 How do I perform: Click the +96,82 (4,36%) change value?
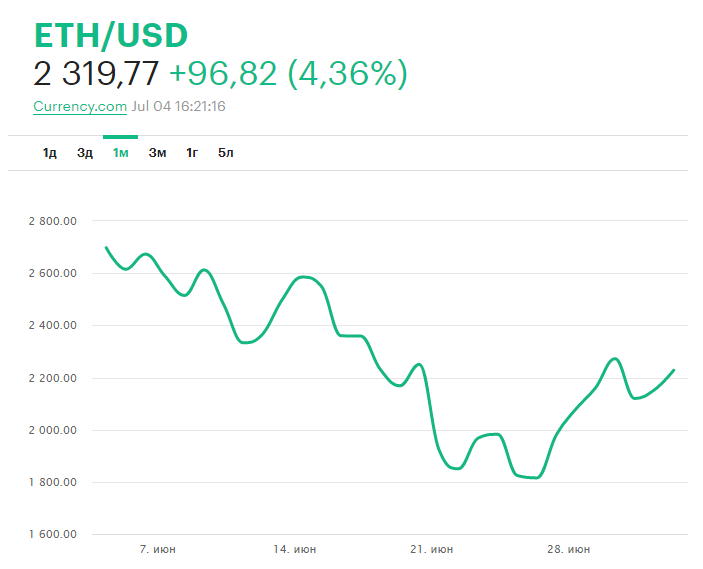(x=288, y=74)
